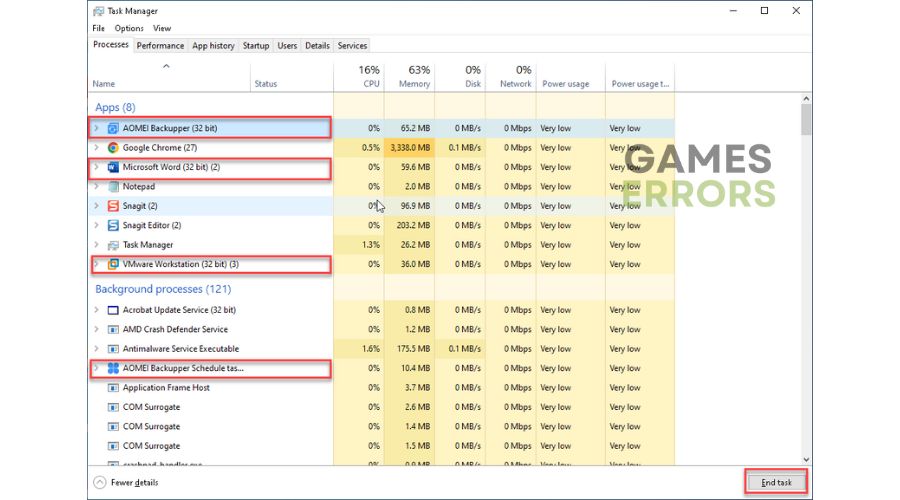Sort by the Name column header
900x500 pixels.
[x=170, y=77]
